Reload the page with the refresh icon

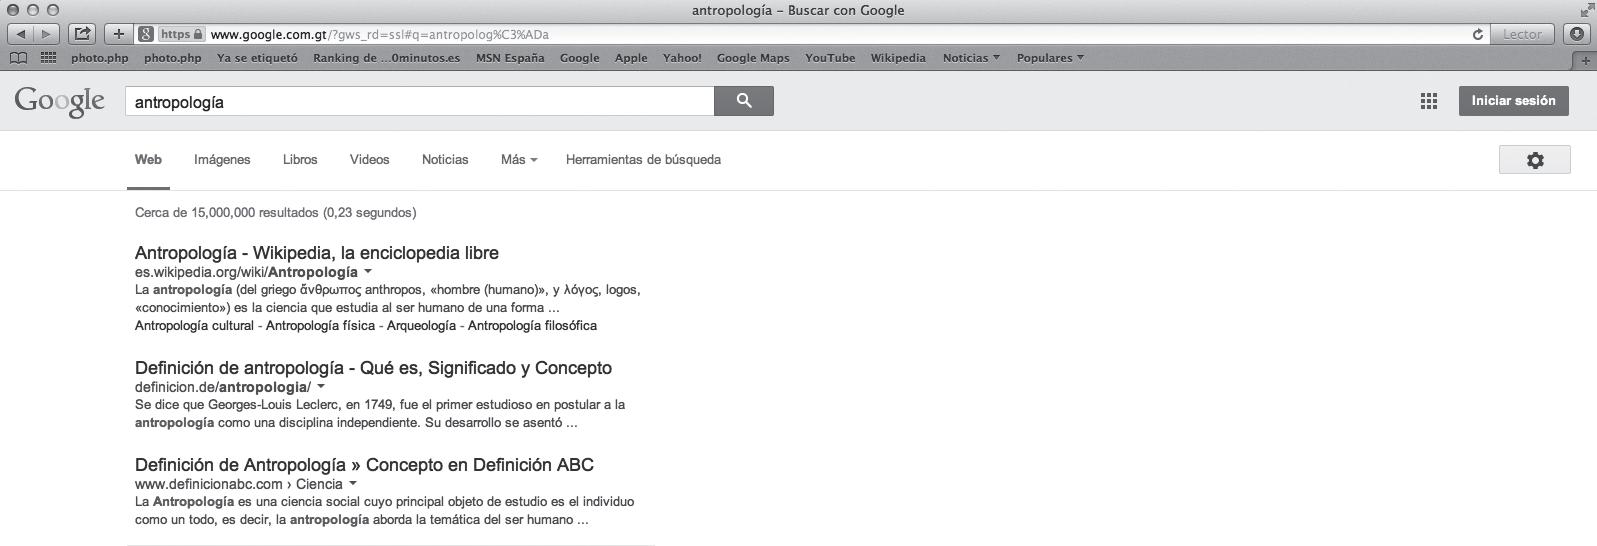(x=1477, y=34)
